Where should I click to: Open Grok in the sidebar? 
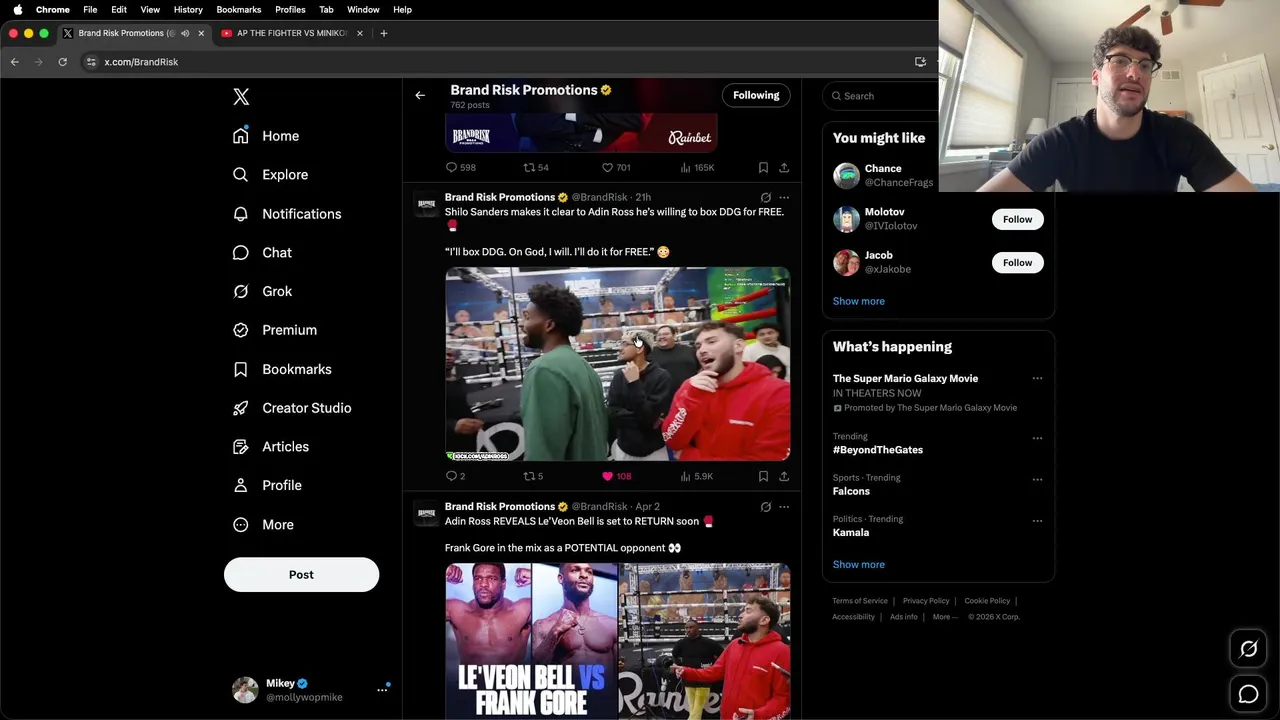tap(262, 292)
